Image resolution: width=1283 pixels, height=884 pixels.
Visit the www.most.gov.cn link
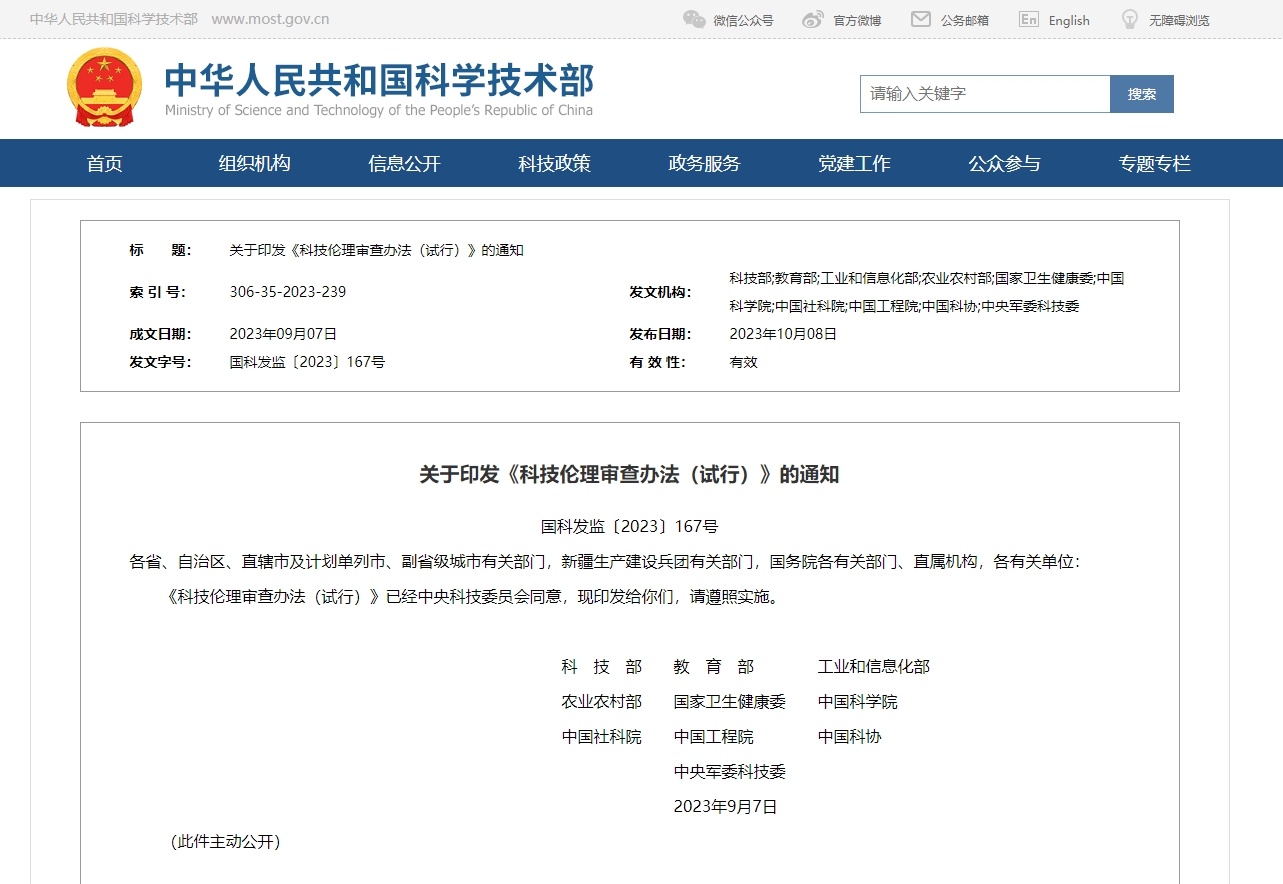point(270,18)
